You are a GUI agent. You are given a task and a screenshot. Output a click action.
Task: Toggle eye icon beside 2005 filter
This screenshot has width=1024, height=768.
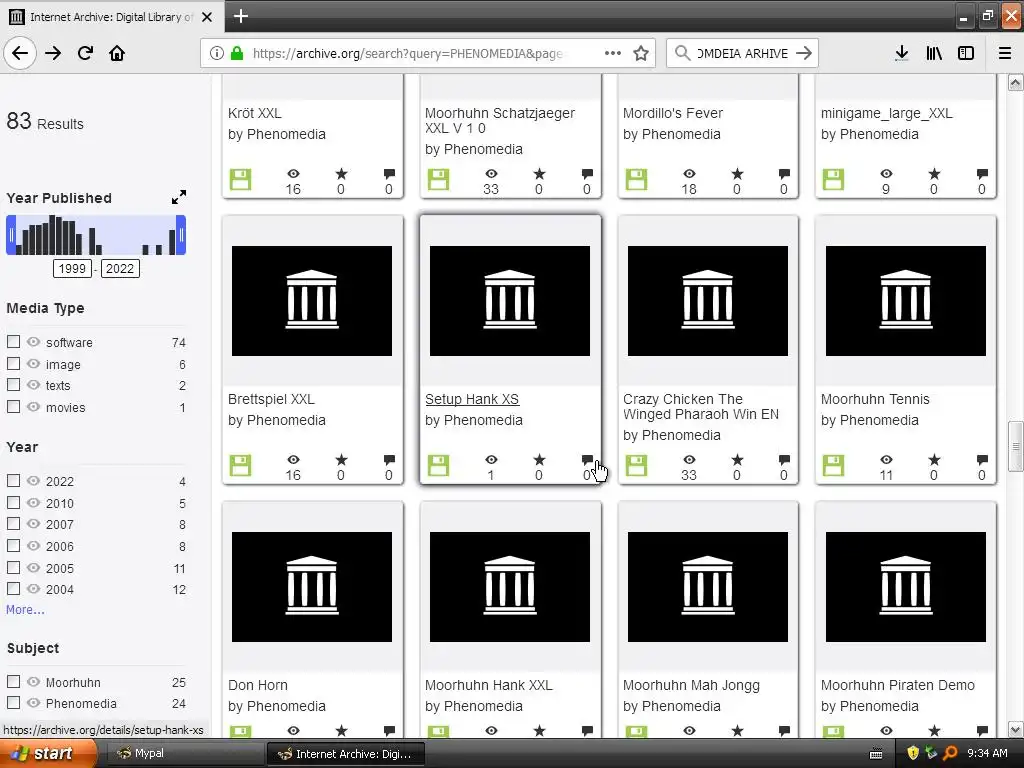(x=33, y=568)
